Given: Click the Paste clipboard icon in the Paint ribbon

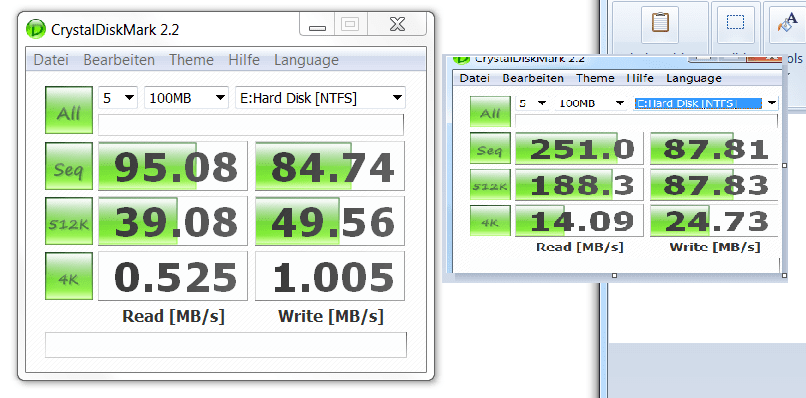Looking at the screenshot, I should click(x=659, y=23).
